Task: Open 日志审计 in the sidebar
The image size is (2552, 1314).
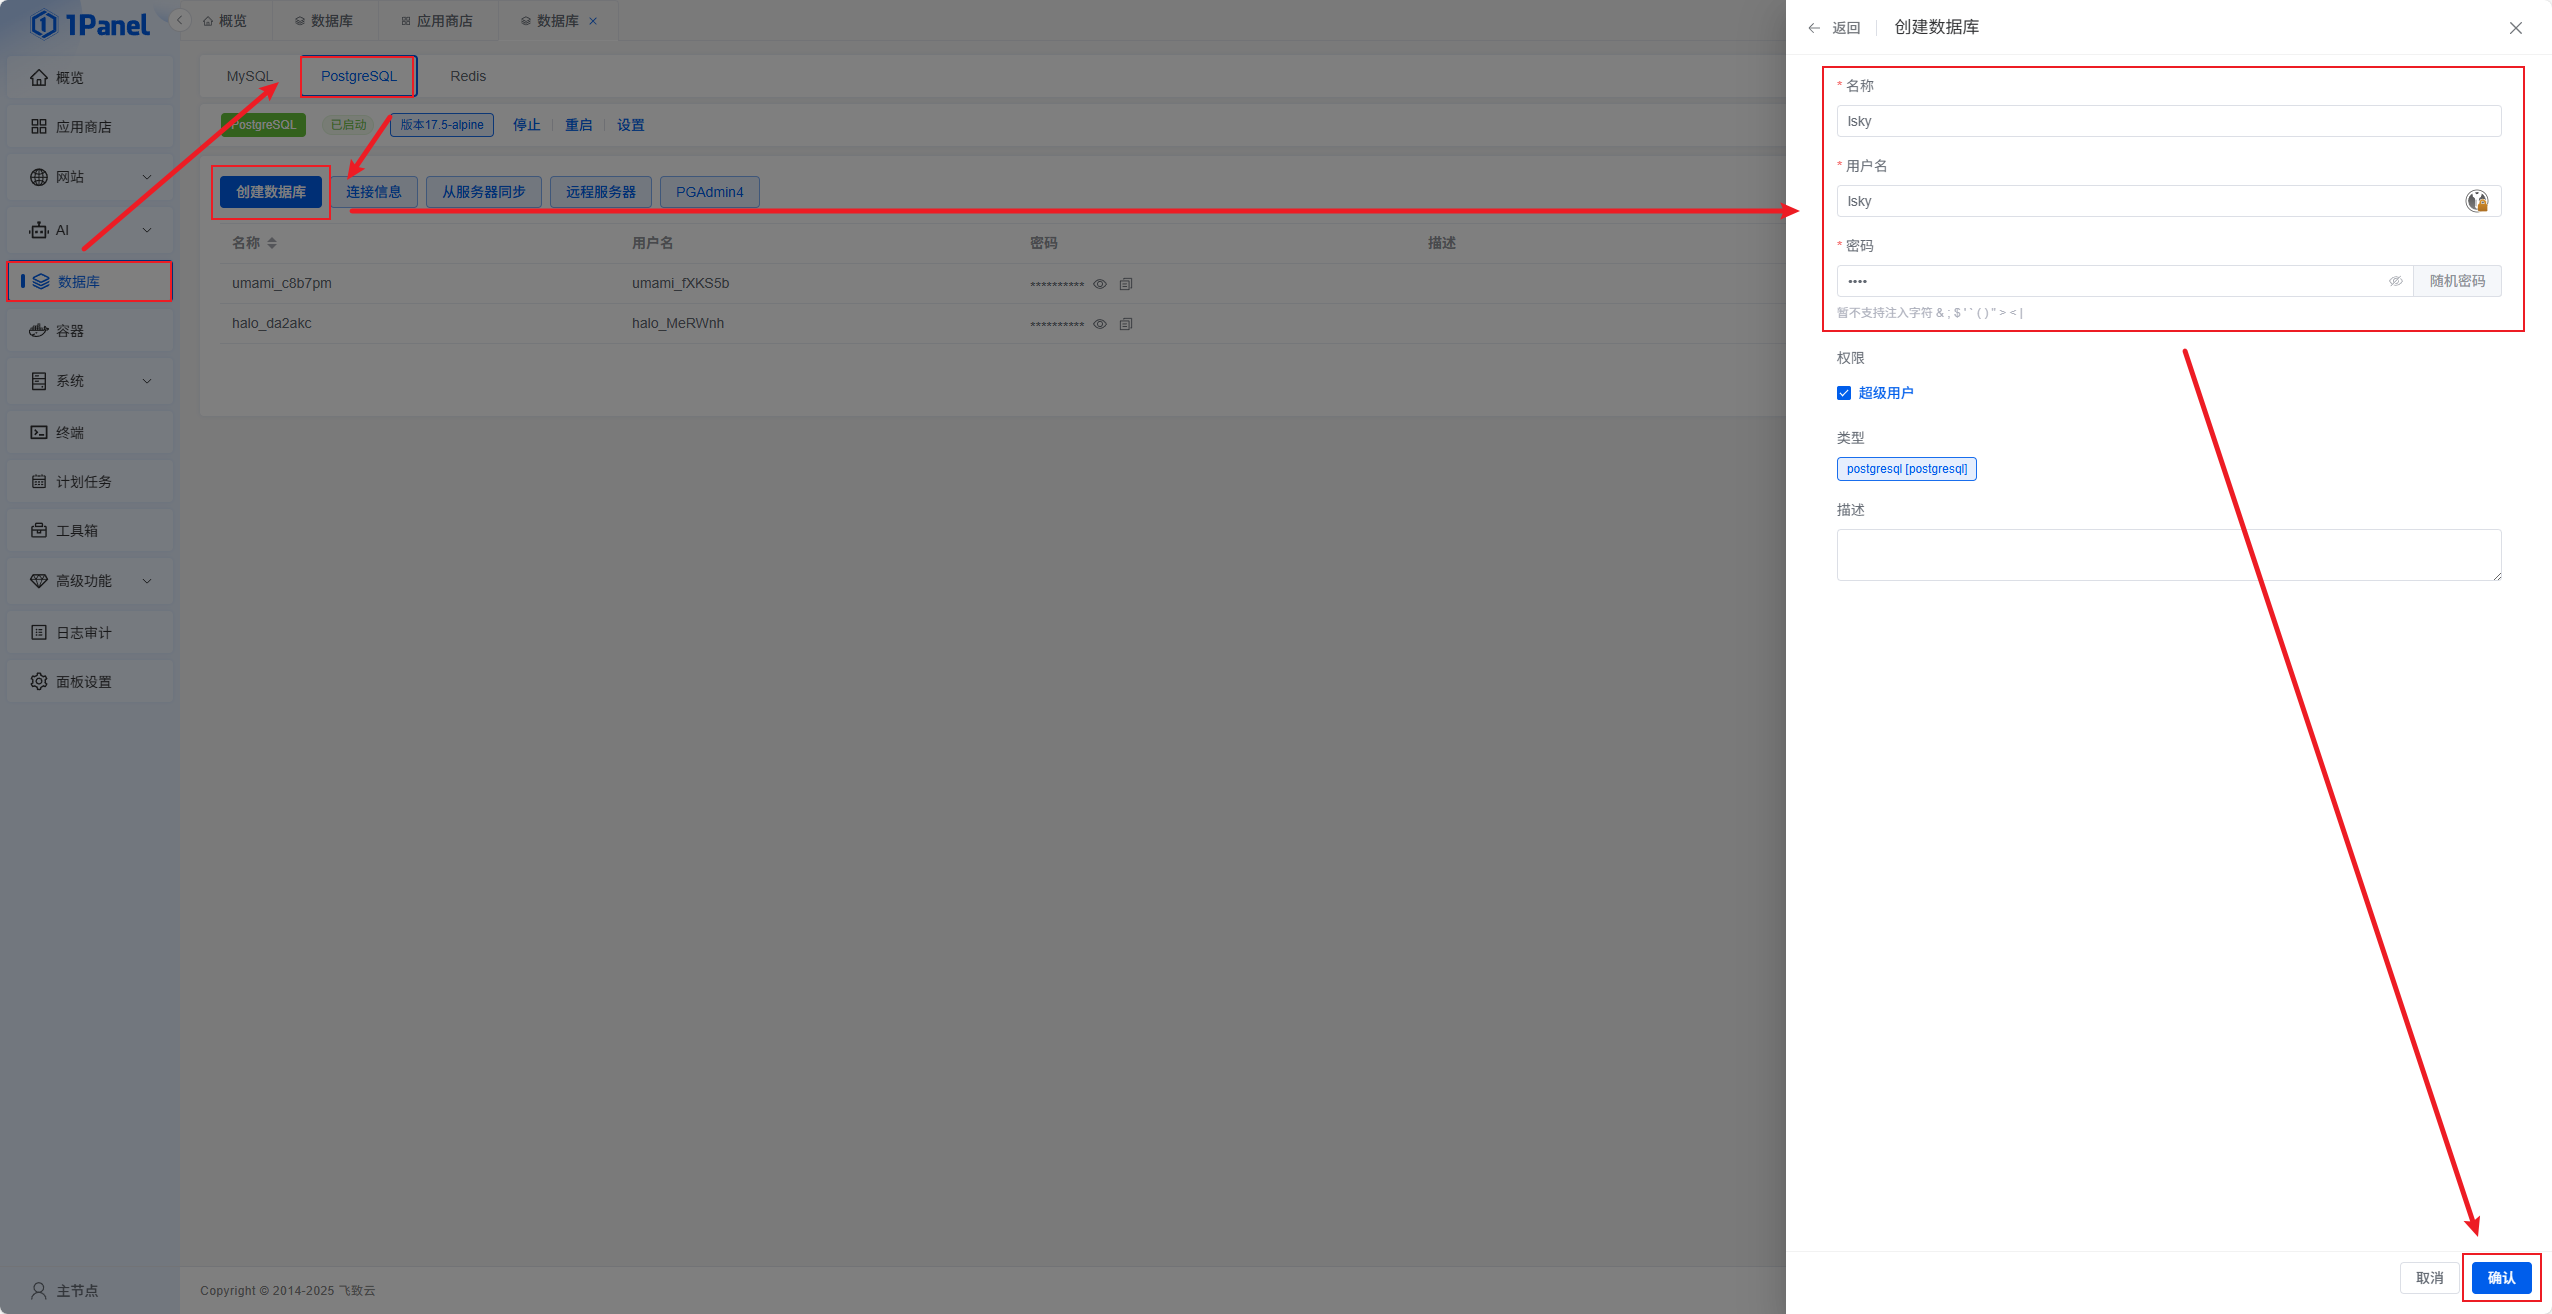Action: 90,633
